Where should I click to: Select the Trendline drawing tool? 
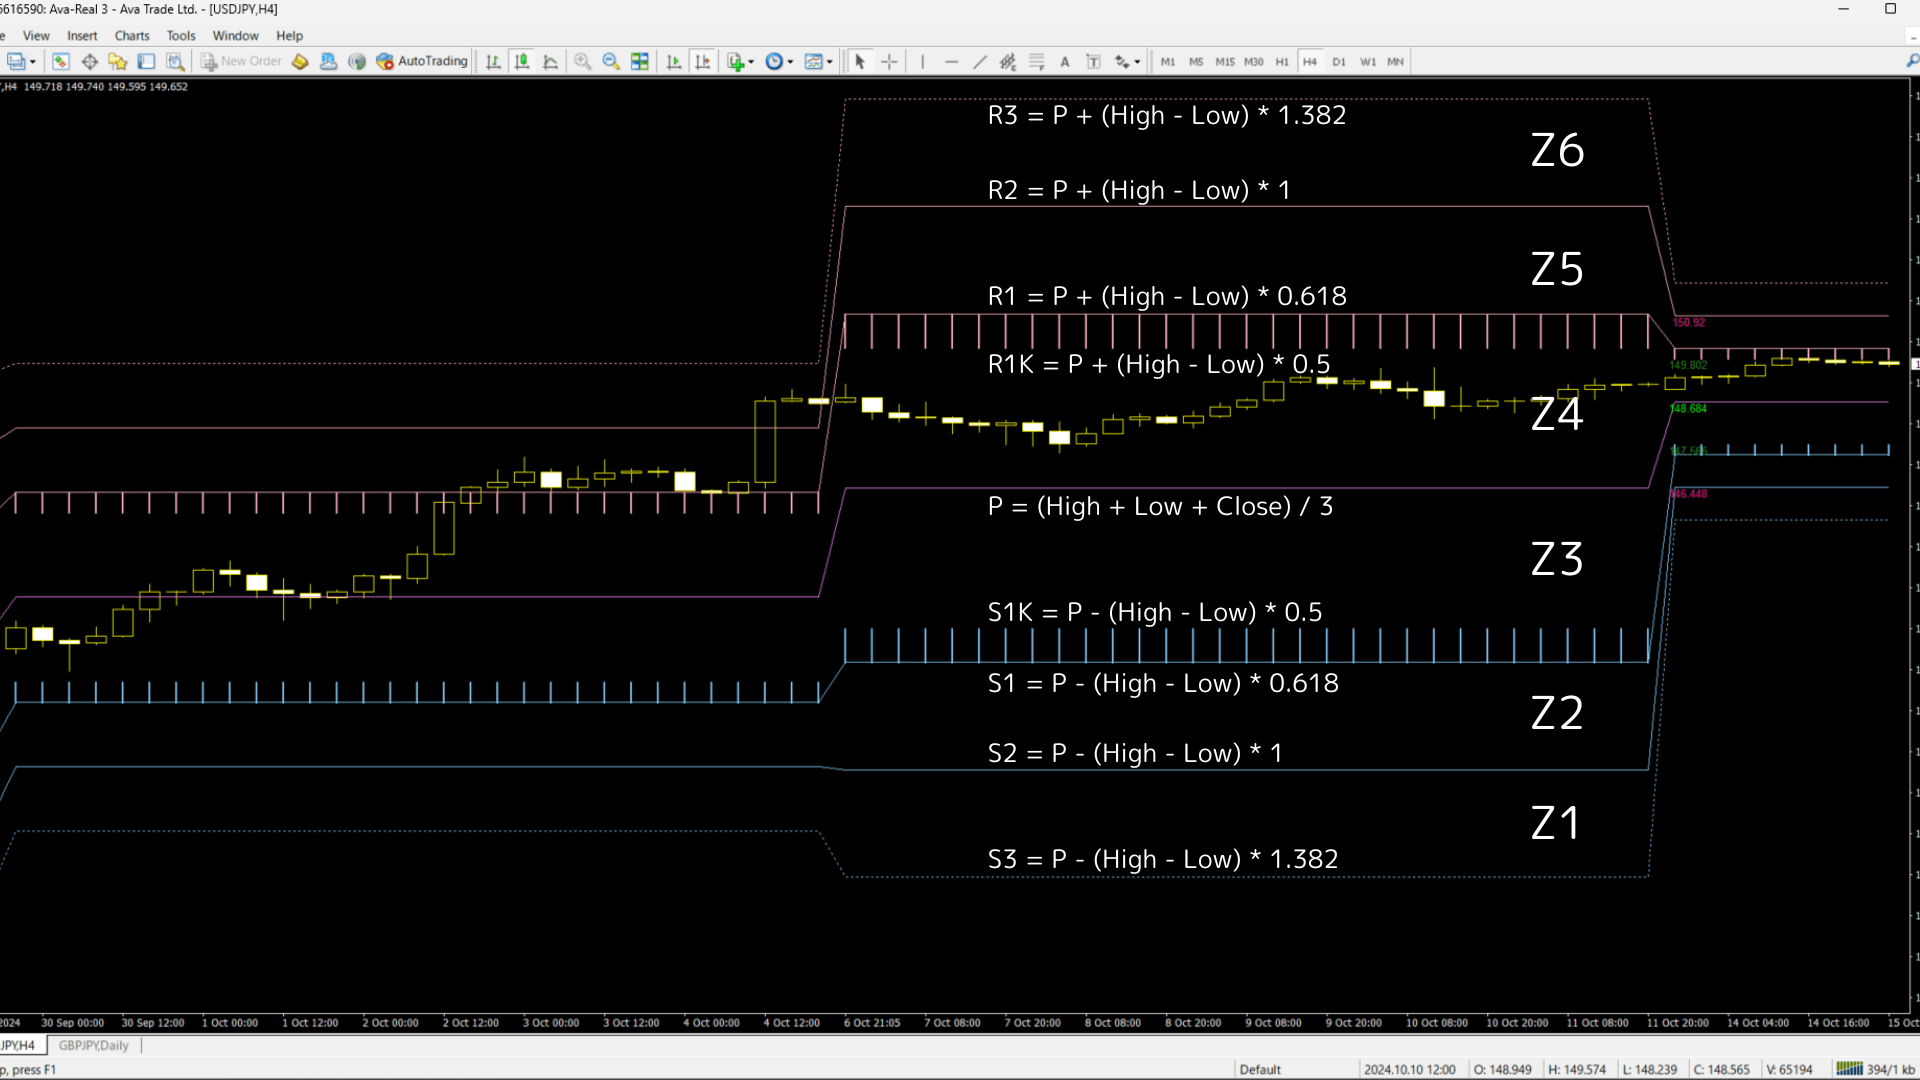(x=979, y=61)
